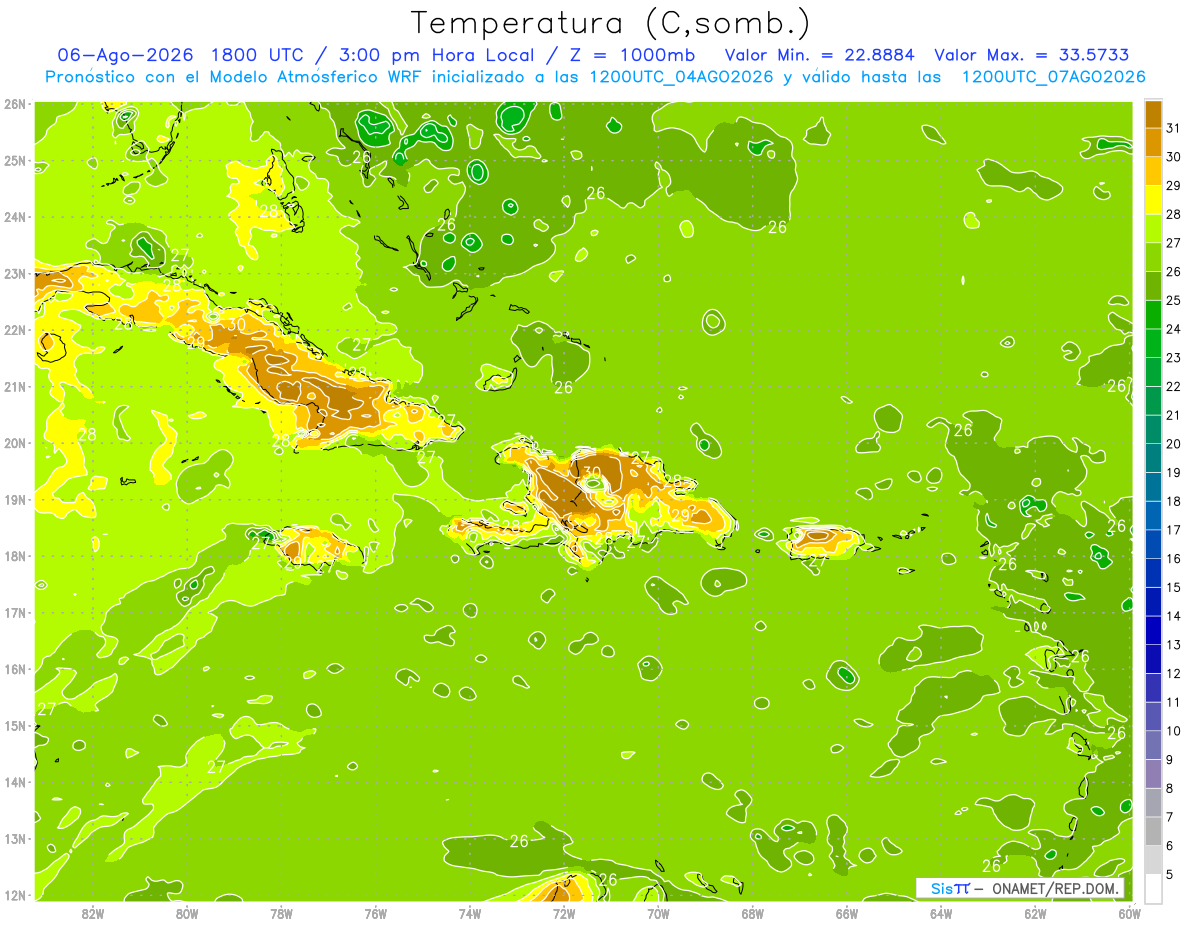The width and height of the screenshot is (1200, 927).
Task: Select the yellow colorbar band between 28 and 29
Action: coord(1153,200)
